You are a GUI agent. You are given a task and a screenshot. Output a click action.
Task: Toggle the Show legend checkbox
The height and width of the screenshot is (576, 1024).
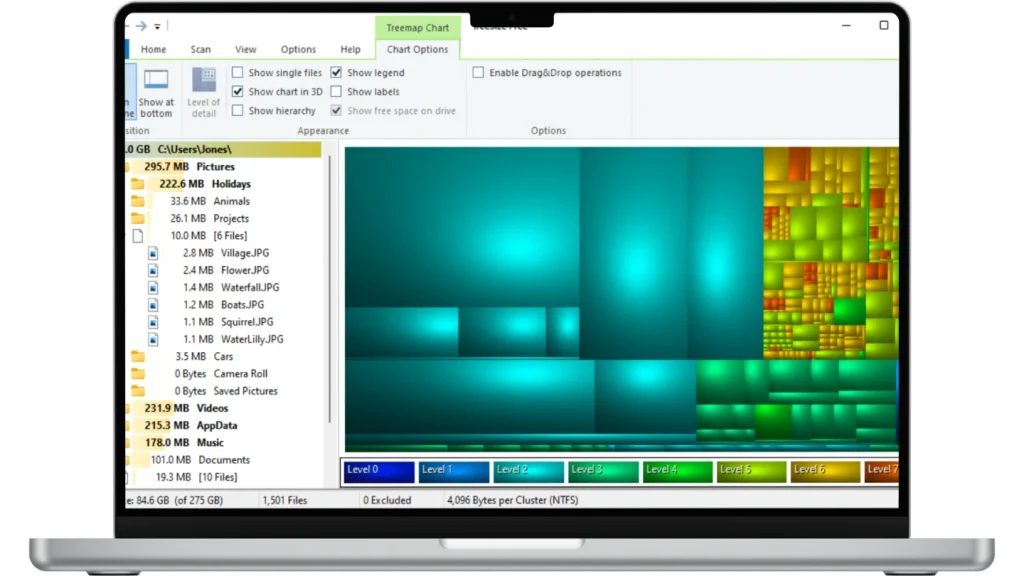coord(337,73)
